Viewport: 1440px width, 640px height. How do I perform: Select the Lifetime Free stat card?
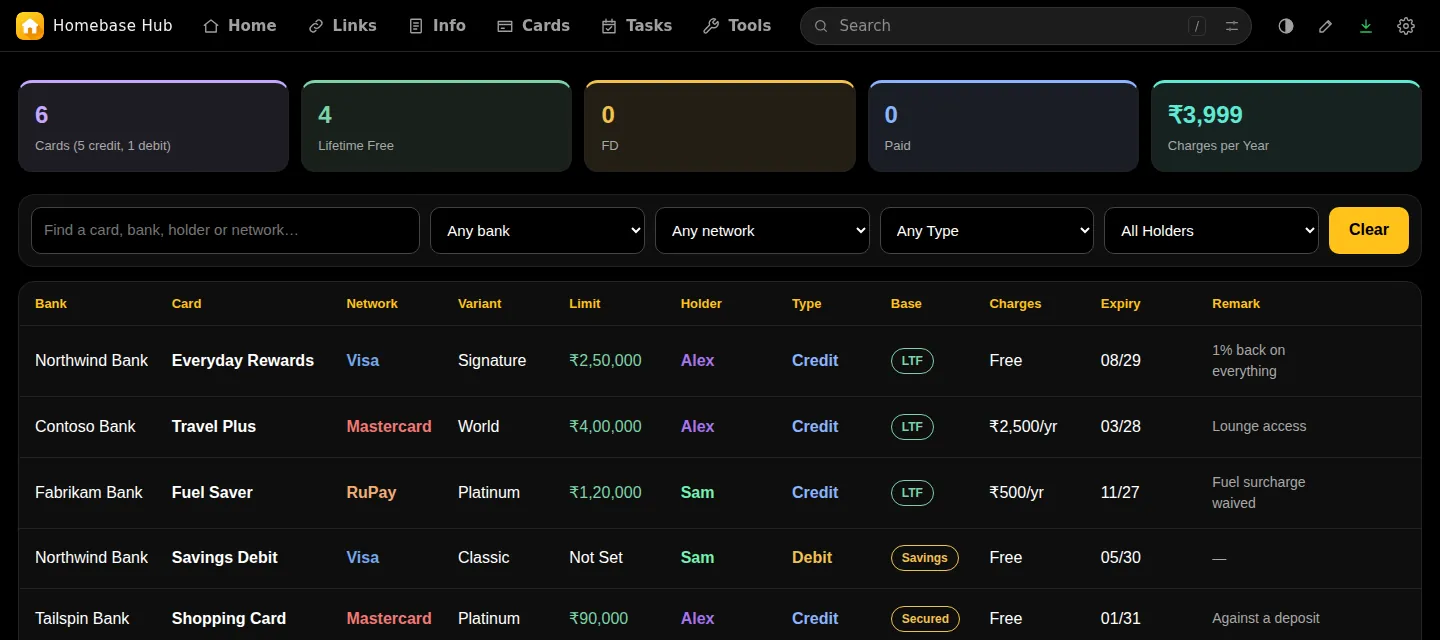[x=436, y=126]
